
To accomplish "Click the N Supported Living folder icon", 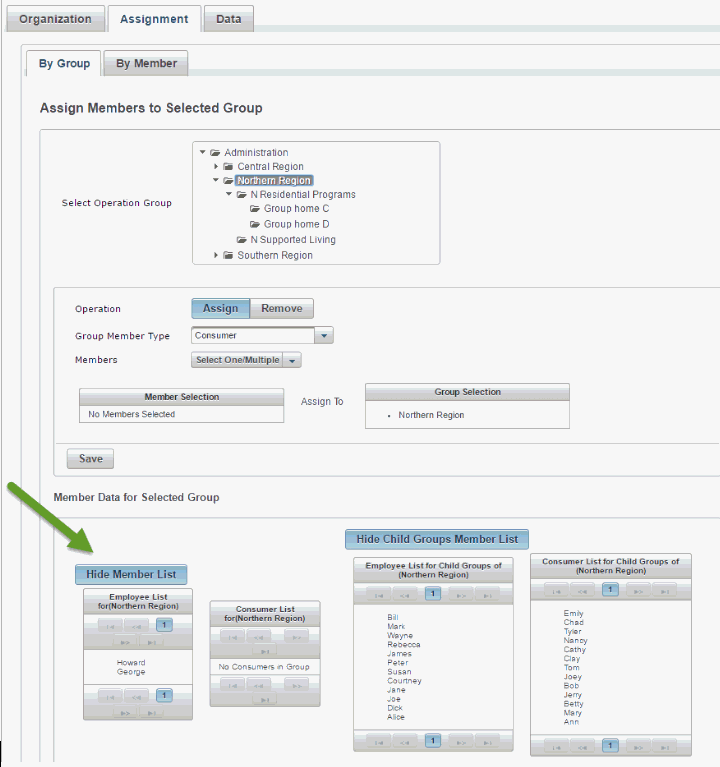I will coord(242,240).
